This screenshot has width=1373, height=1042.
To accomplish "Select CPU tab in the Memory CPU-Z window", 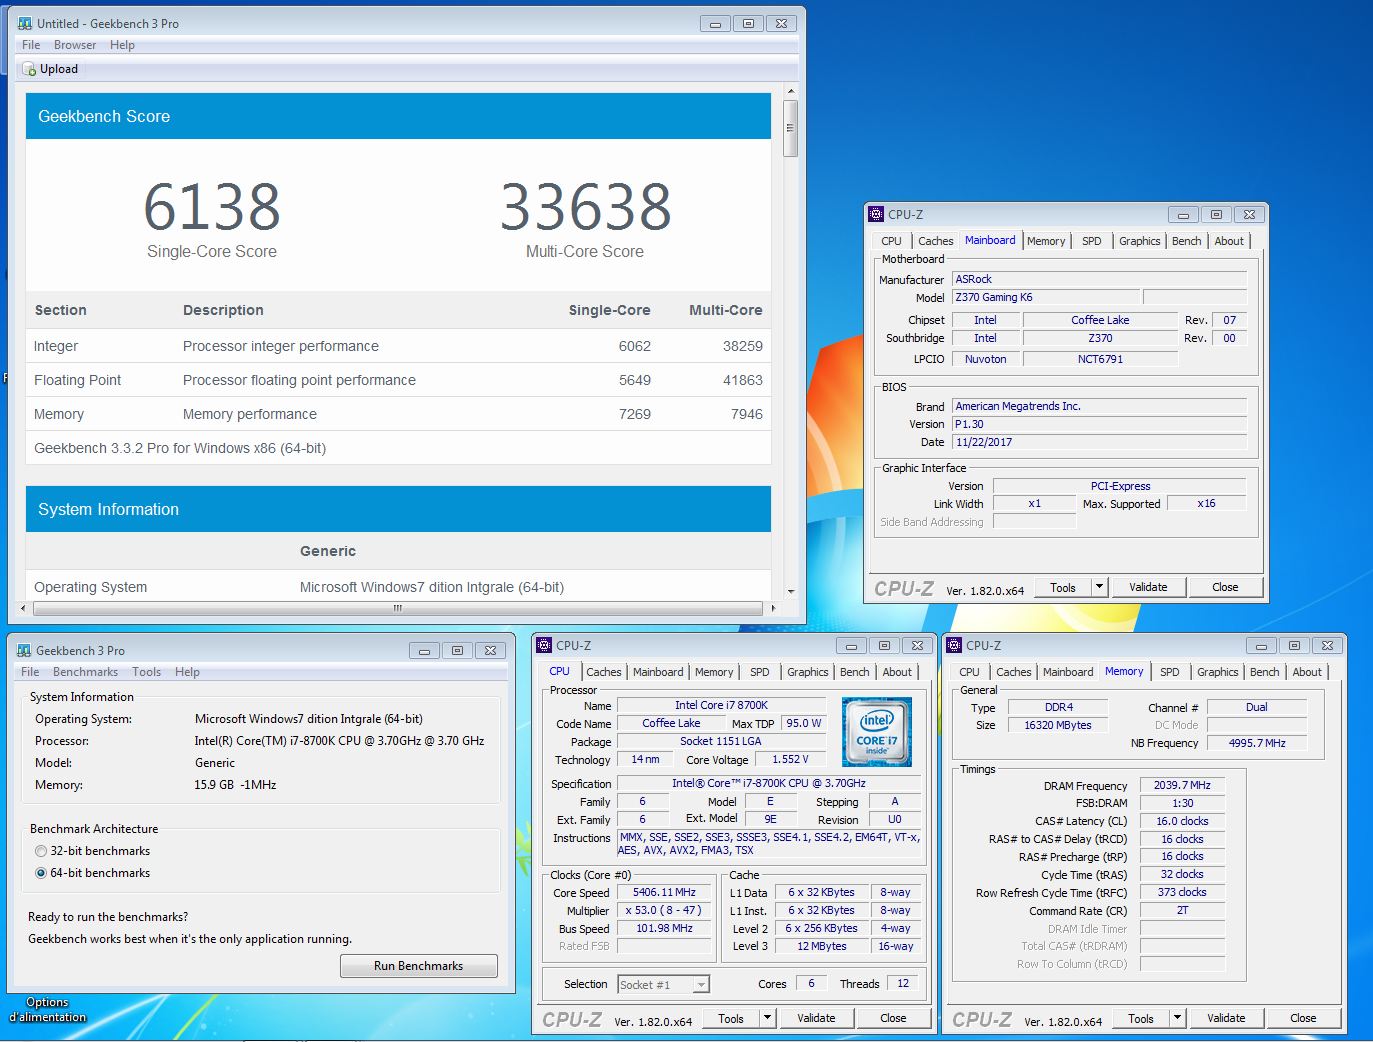I will coord(969,672).
